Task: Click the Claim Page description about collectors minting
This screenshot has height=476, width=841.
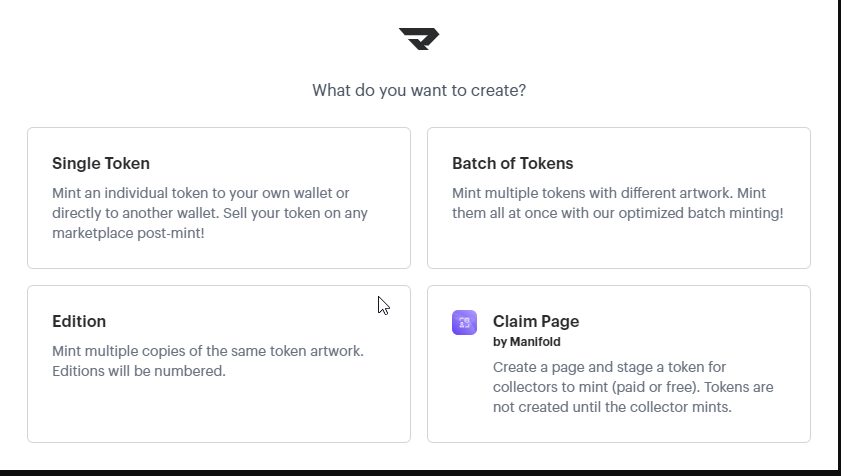Action: (x=633, y=387)
